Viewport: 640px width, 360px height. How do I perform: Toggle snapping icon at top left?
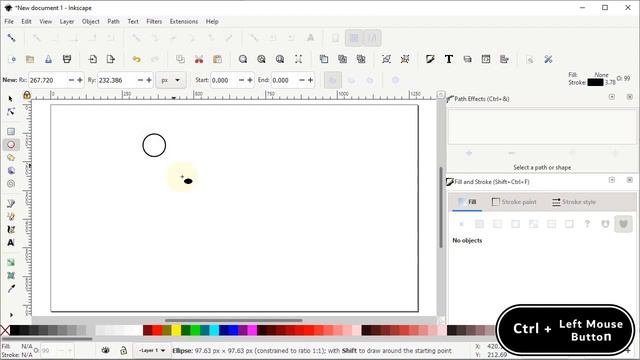(x=11, y=38)
